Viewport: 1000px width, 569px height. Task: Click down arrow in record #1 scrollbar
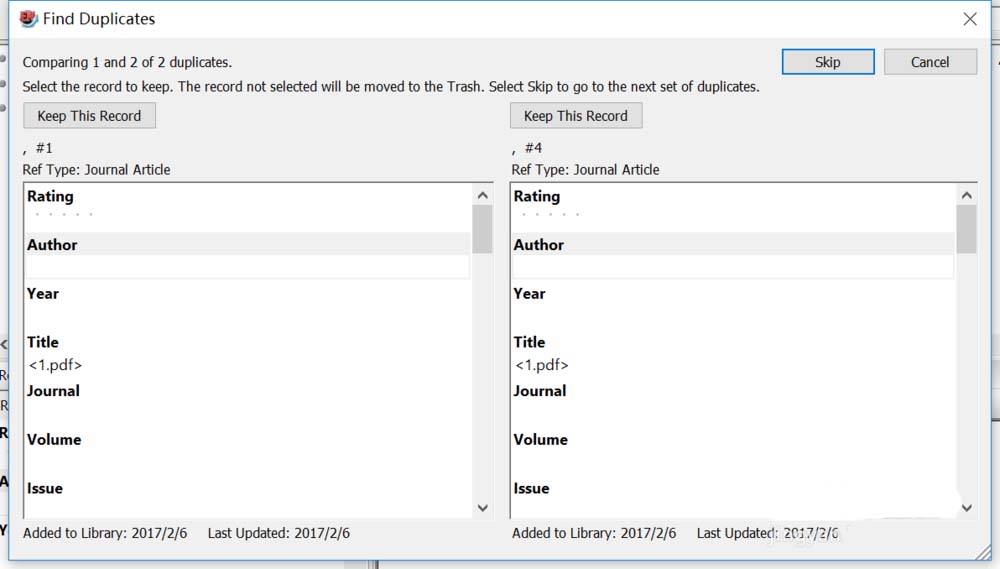[483, 508]
